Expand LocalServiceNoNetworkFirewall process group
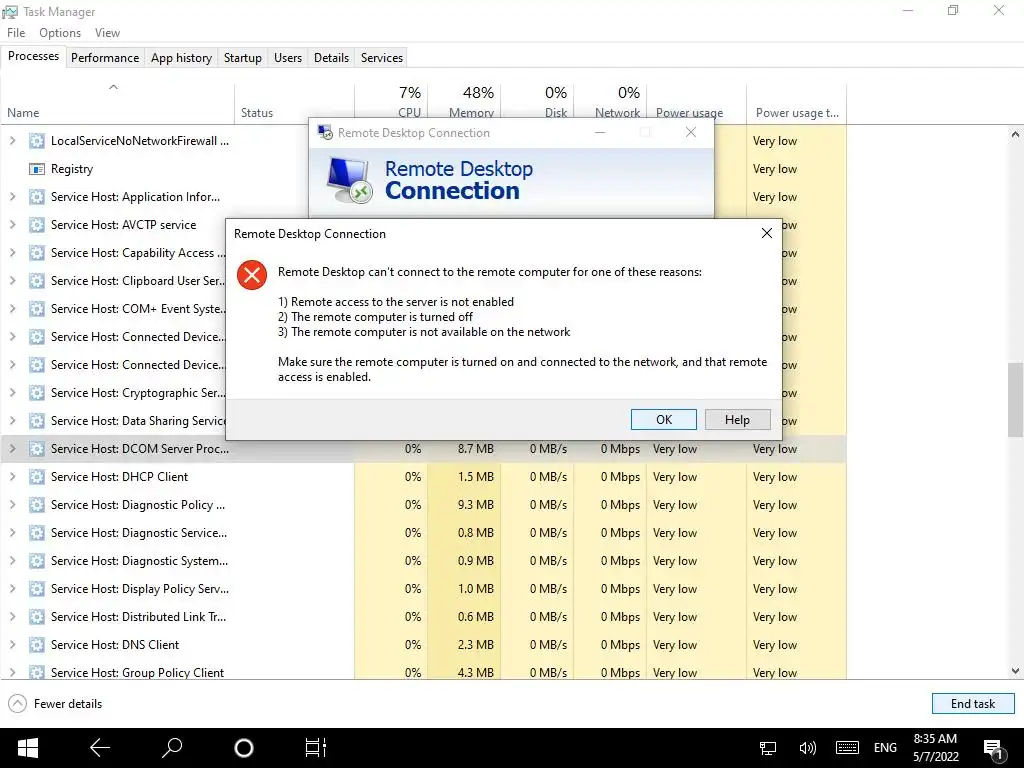 12,140
